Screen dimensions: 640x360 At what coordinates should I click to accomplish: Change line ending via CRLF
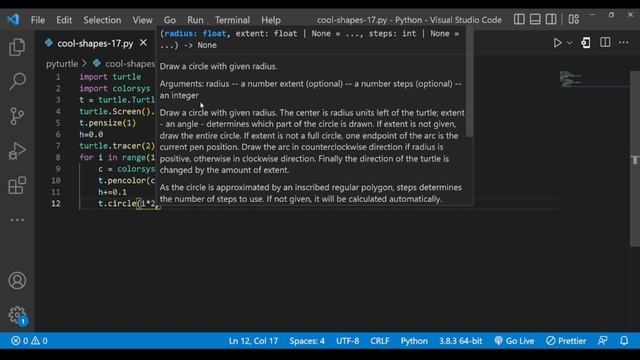coord(380,341)
